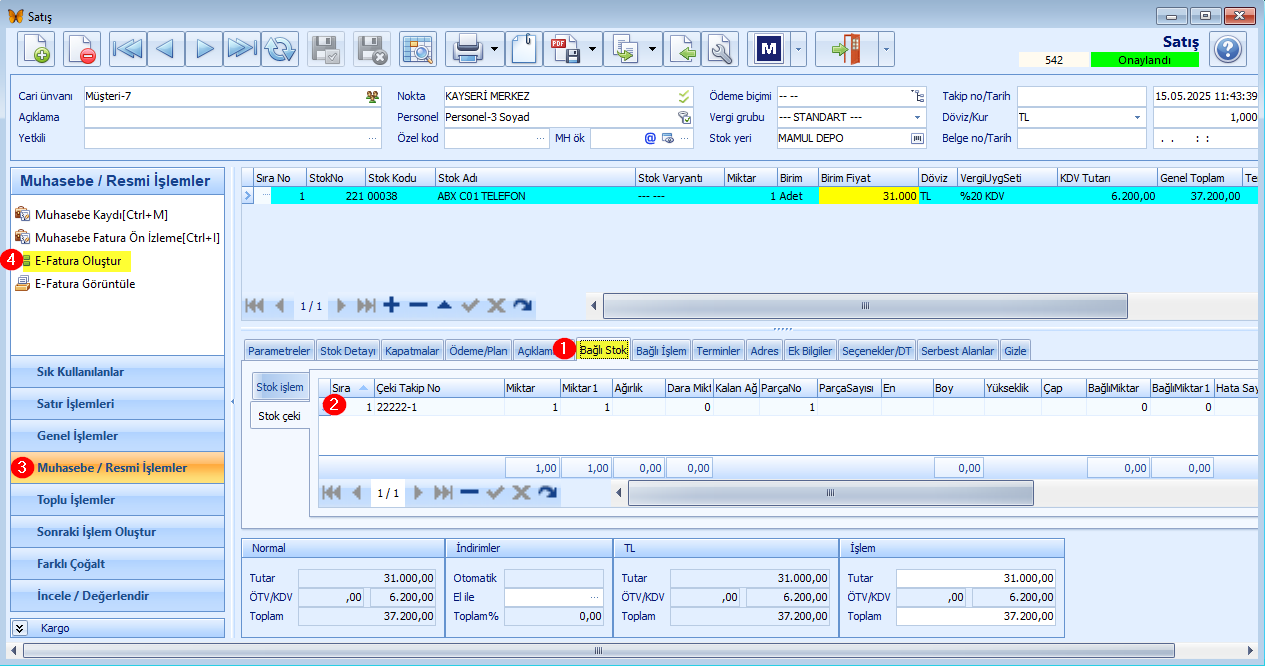Refresh the document from the main toolbar
This screenshot has width=1265, height=666.
coord(280,48)
